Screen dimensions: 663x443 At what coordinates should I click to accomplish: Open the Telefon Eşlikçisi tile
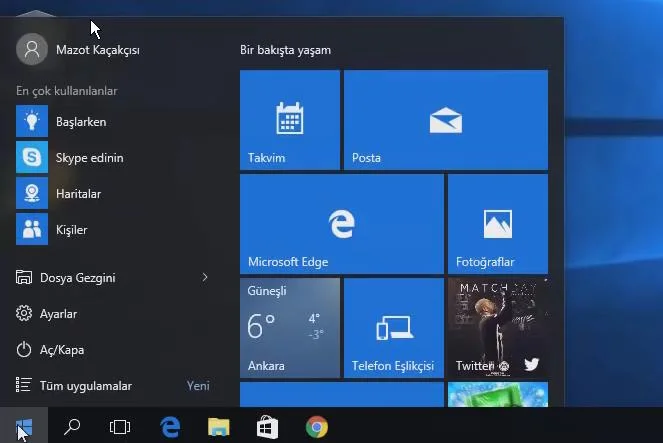coord(393,328)
